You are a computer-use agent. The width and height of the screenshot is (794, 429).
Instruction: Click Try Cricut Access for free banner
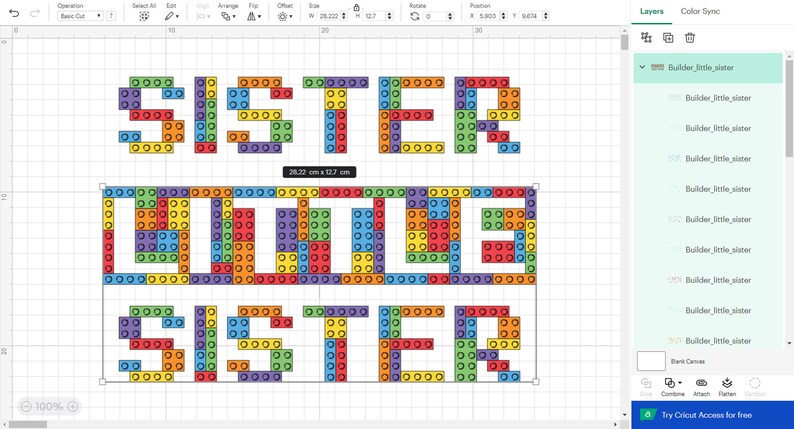point(712,415)
